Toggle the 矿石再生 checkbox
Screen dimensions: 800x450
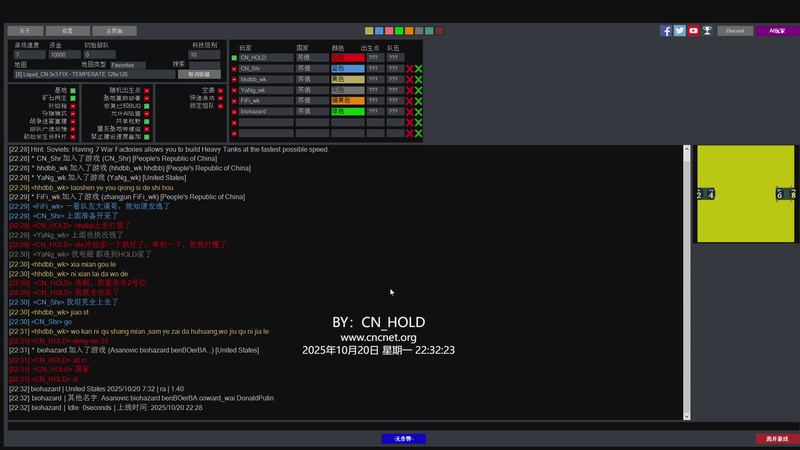[x=73, y=98]
